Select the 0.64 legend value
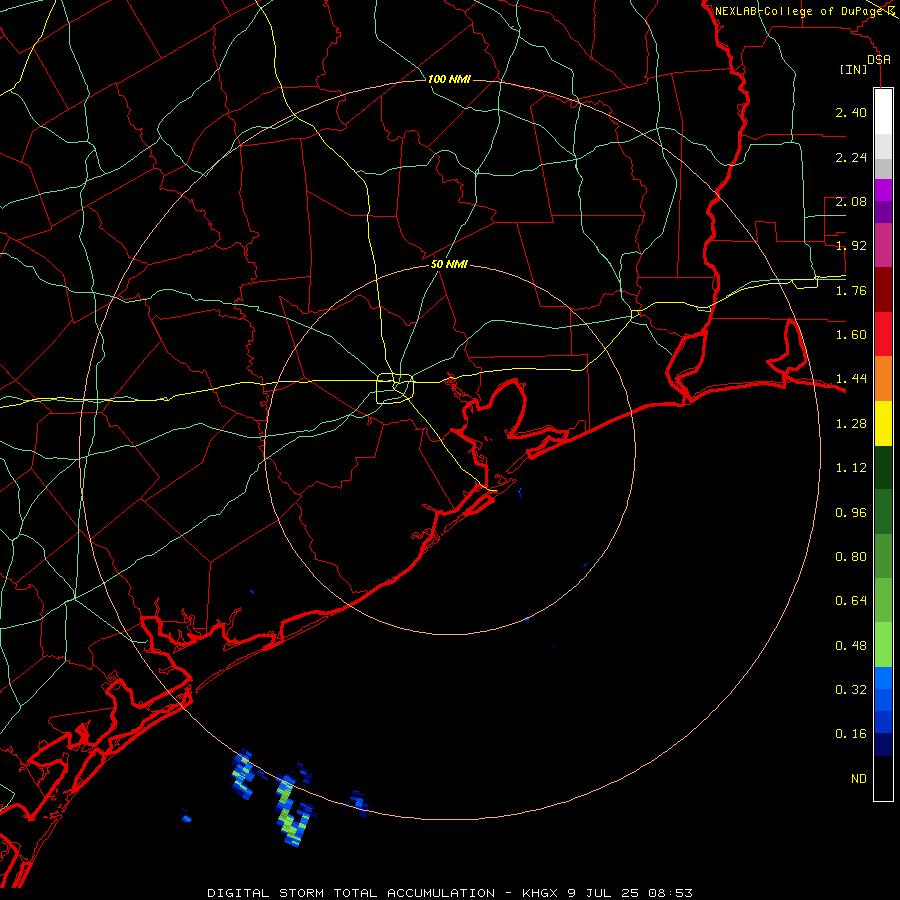Viewport: 900px width, 900px height. pyautogui.click(x=851, y=601)
